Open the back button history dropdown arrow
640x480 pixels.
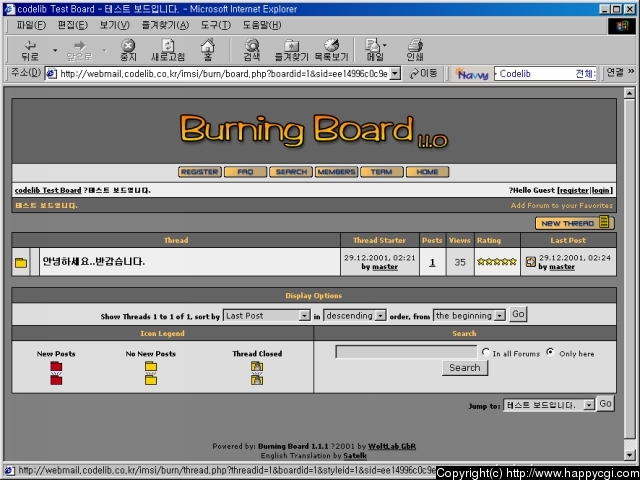[55, 51]
